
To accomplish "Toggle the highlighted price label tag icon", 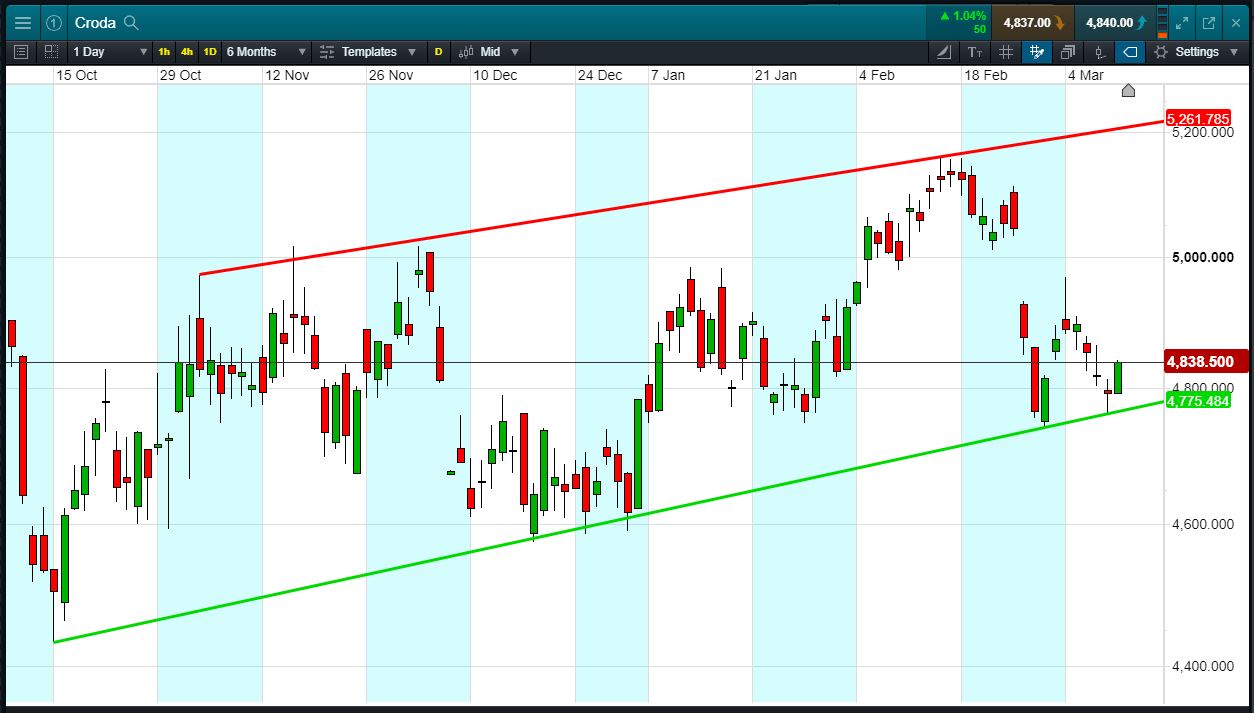I will tap(1130, 52).
